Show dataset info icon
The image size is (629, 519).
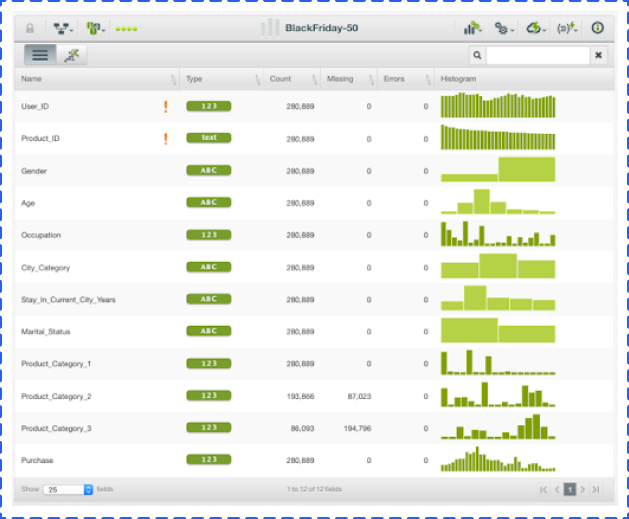[x=597, y=28]
